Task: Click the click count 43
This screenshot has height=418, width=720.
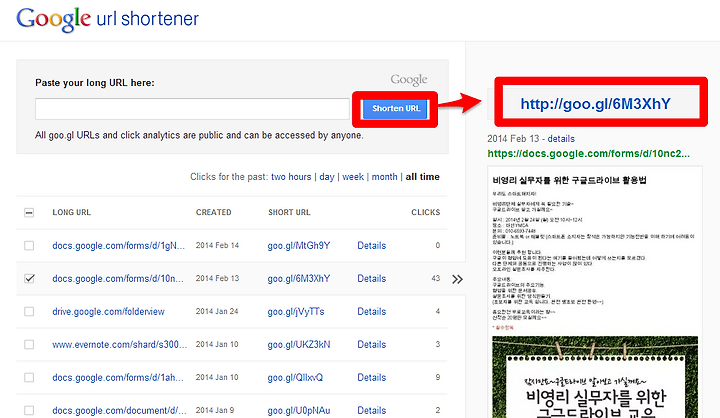Action: tap(436, 278)
